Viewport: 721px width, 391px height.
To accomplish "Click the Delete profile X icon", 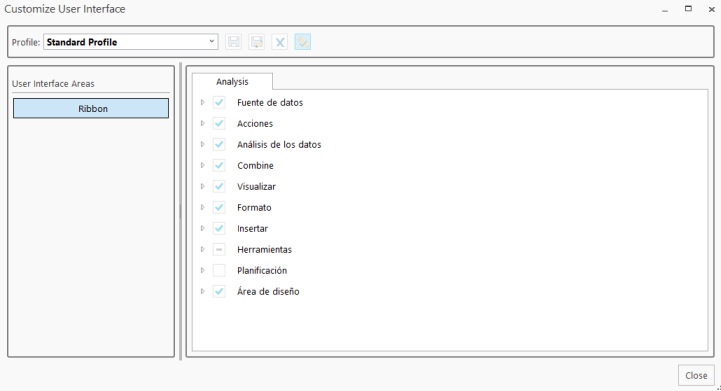I will point(280,42).
